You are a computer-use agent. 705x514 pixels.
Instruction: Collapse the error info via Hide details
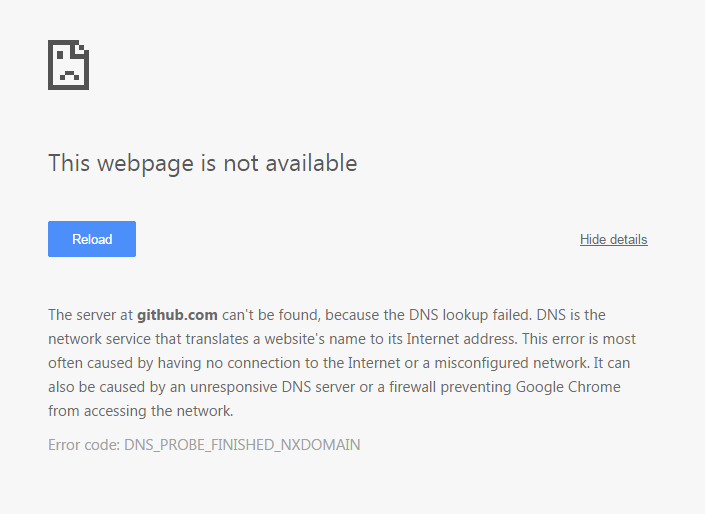613,239
